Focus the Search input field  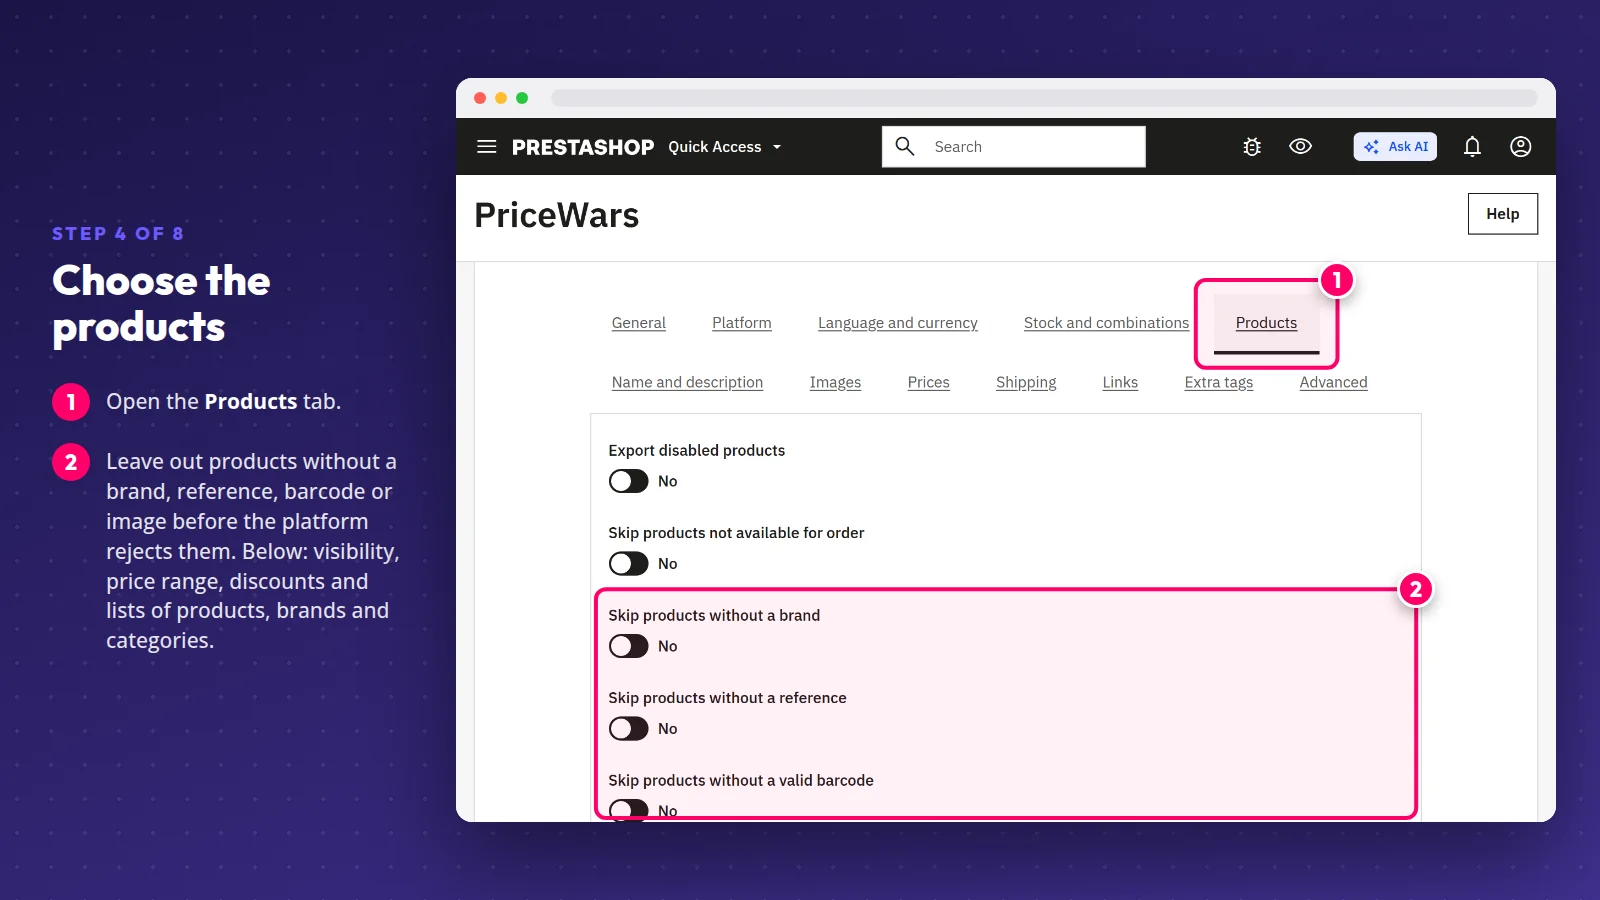(1014, 147)
